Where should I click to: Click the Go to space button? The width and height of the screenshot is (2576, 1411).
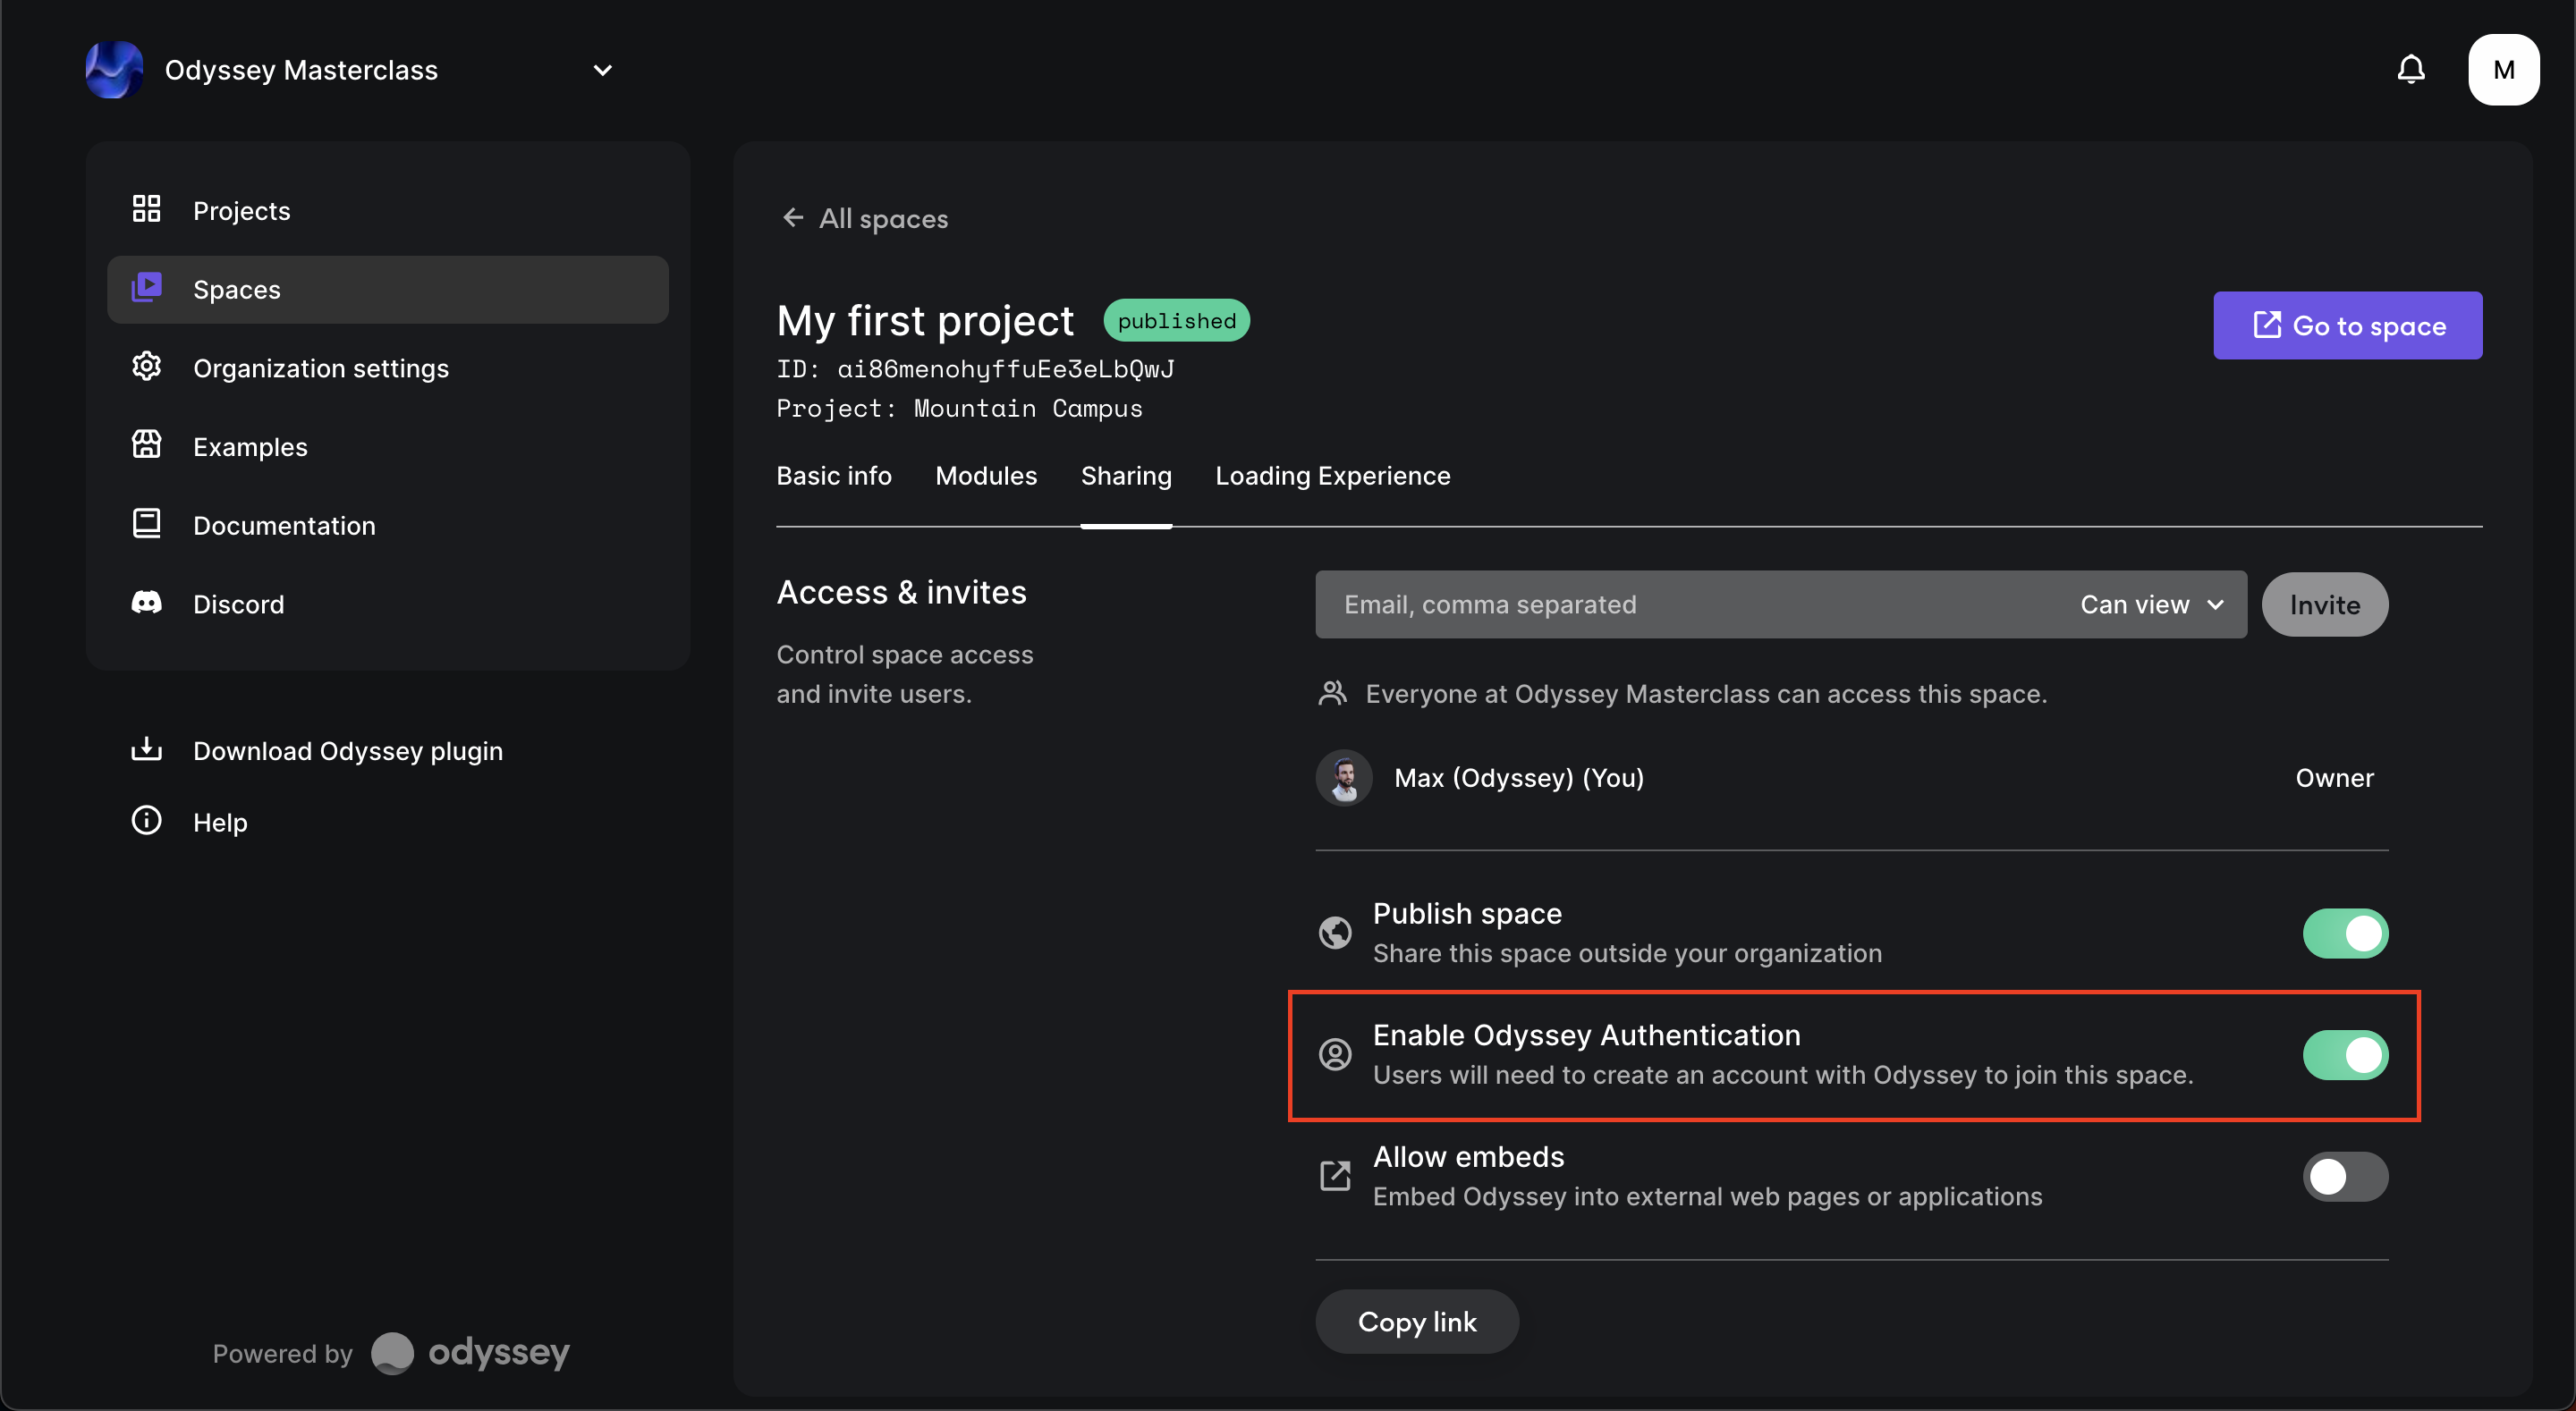click(2347, 326)
